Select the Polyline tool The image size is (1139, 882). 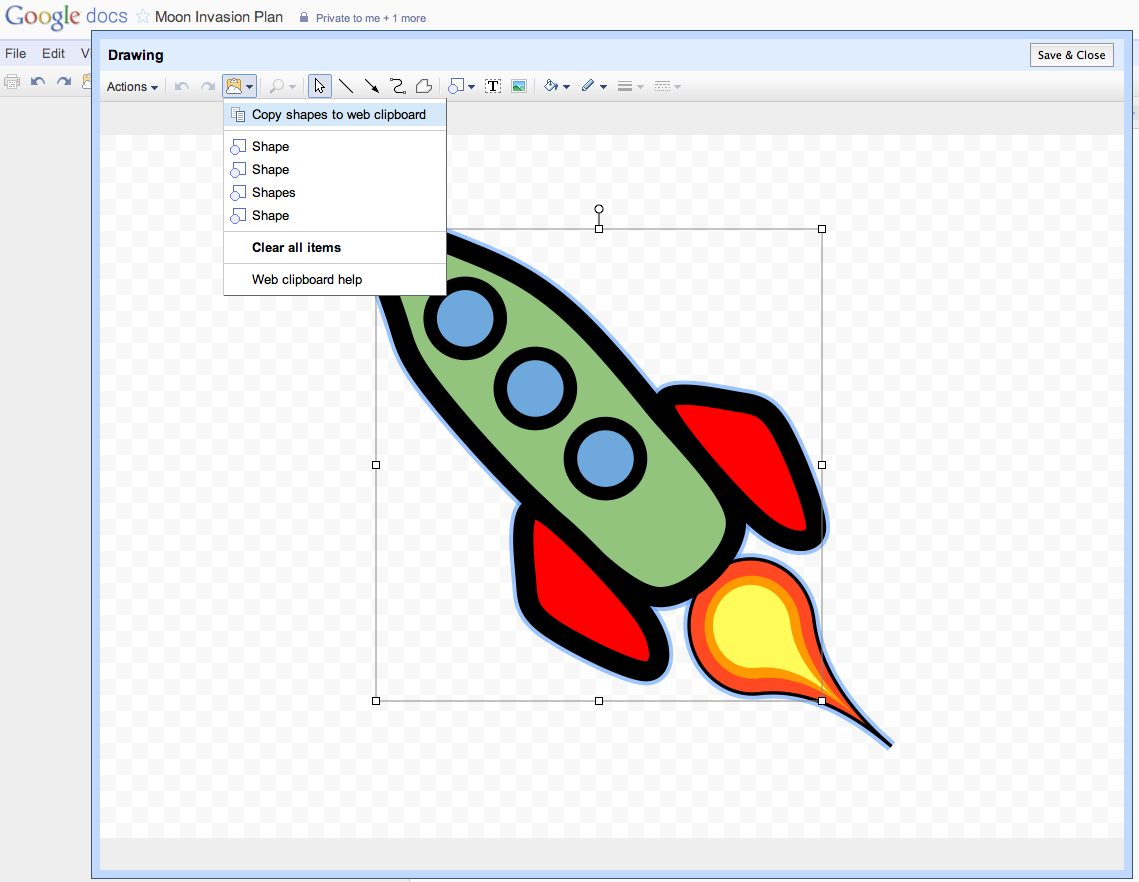pos(423,86)
